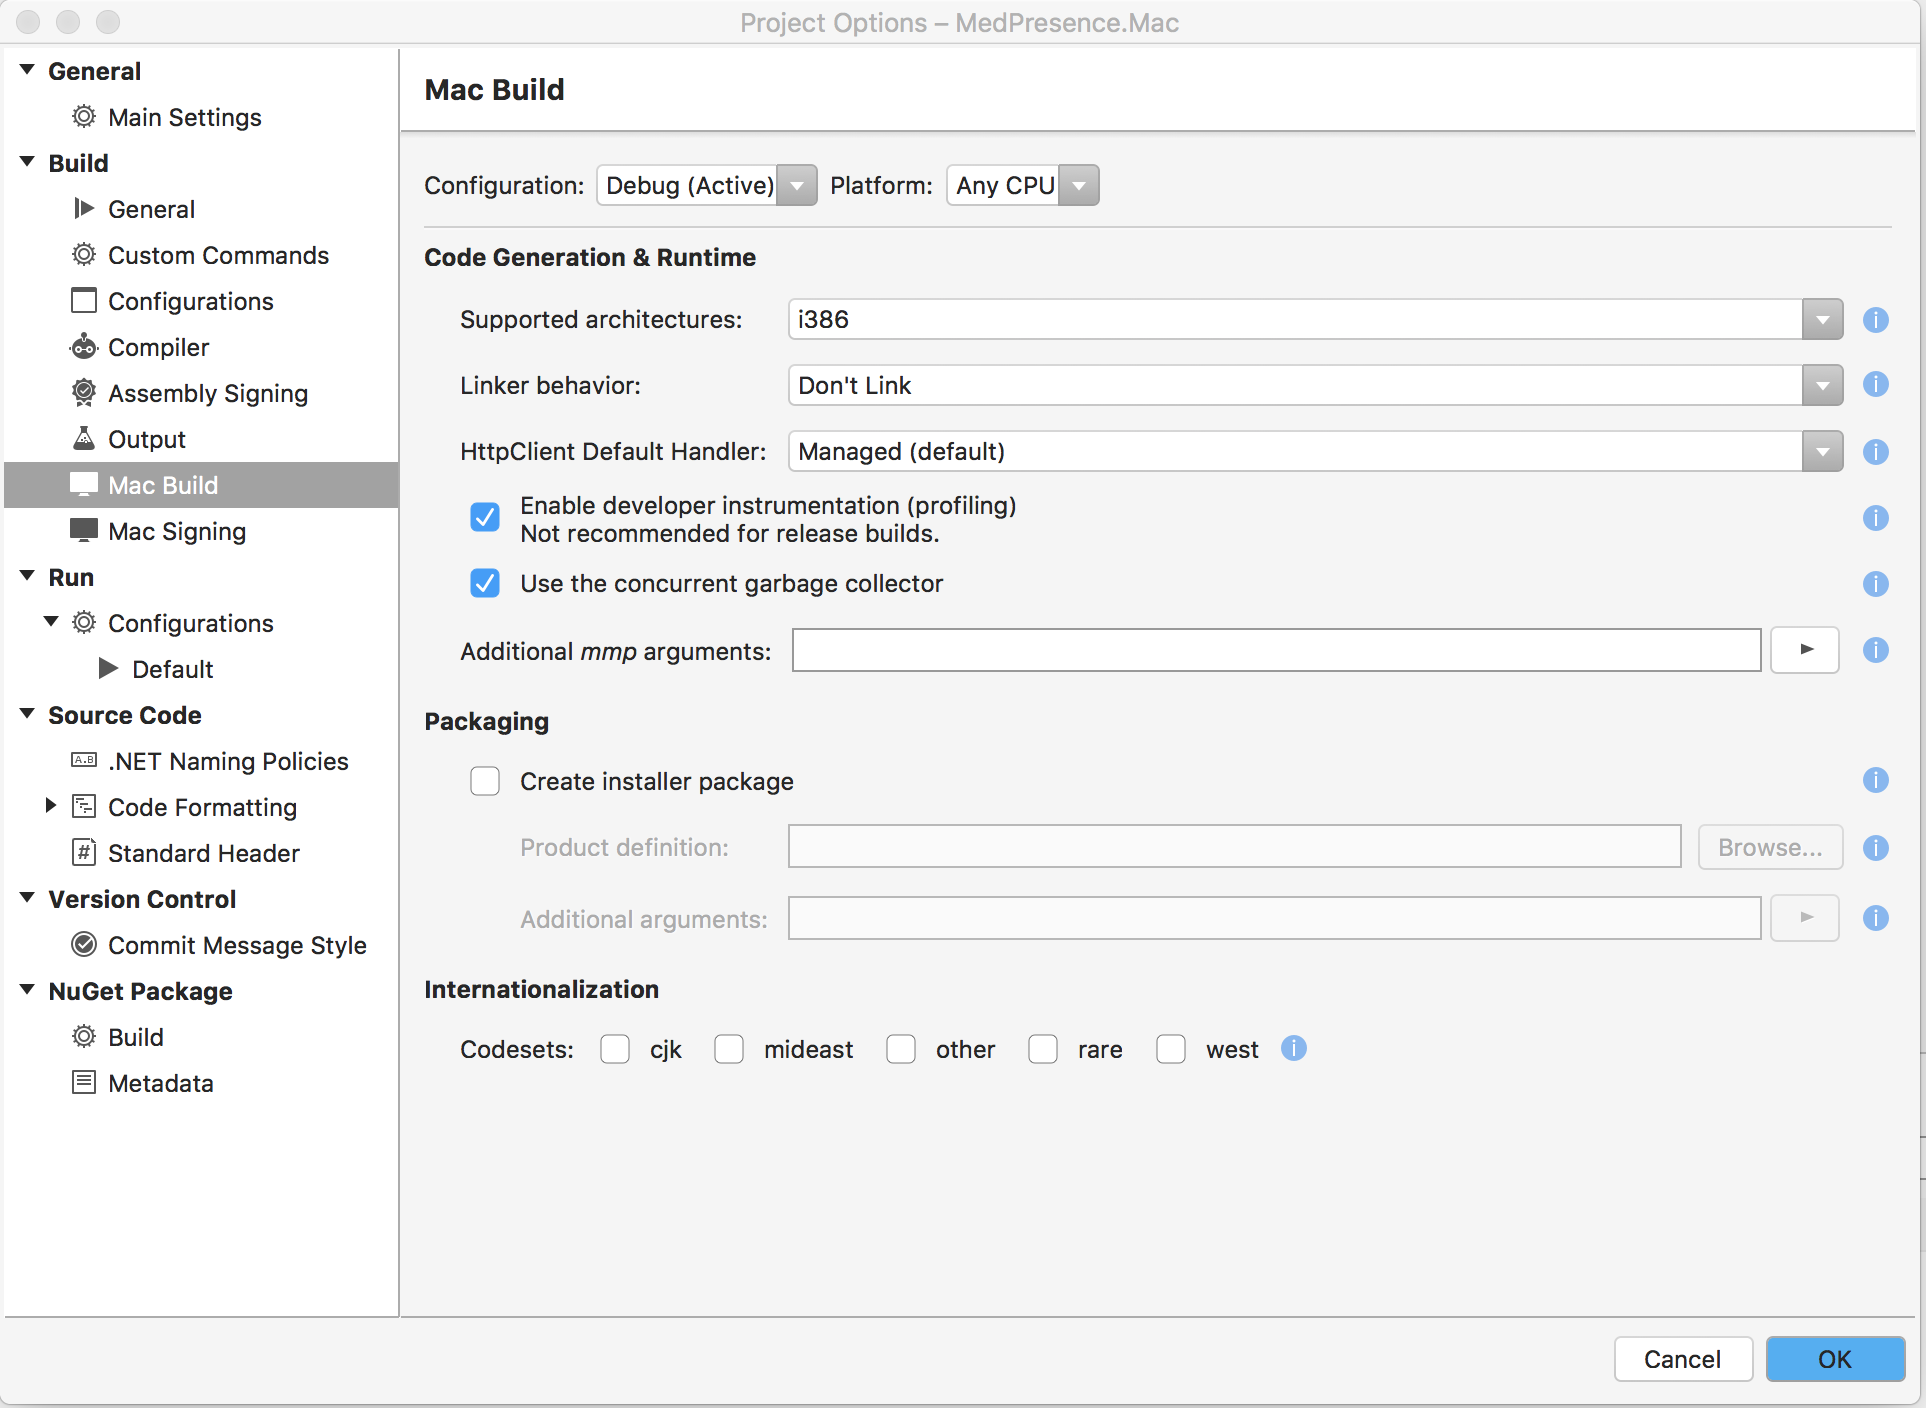Uncheck Use the concurrent garbage collector
The width and height of the screenshot is (1926, 1408).
485,583
